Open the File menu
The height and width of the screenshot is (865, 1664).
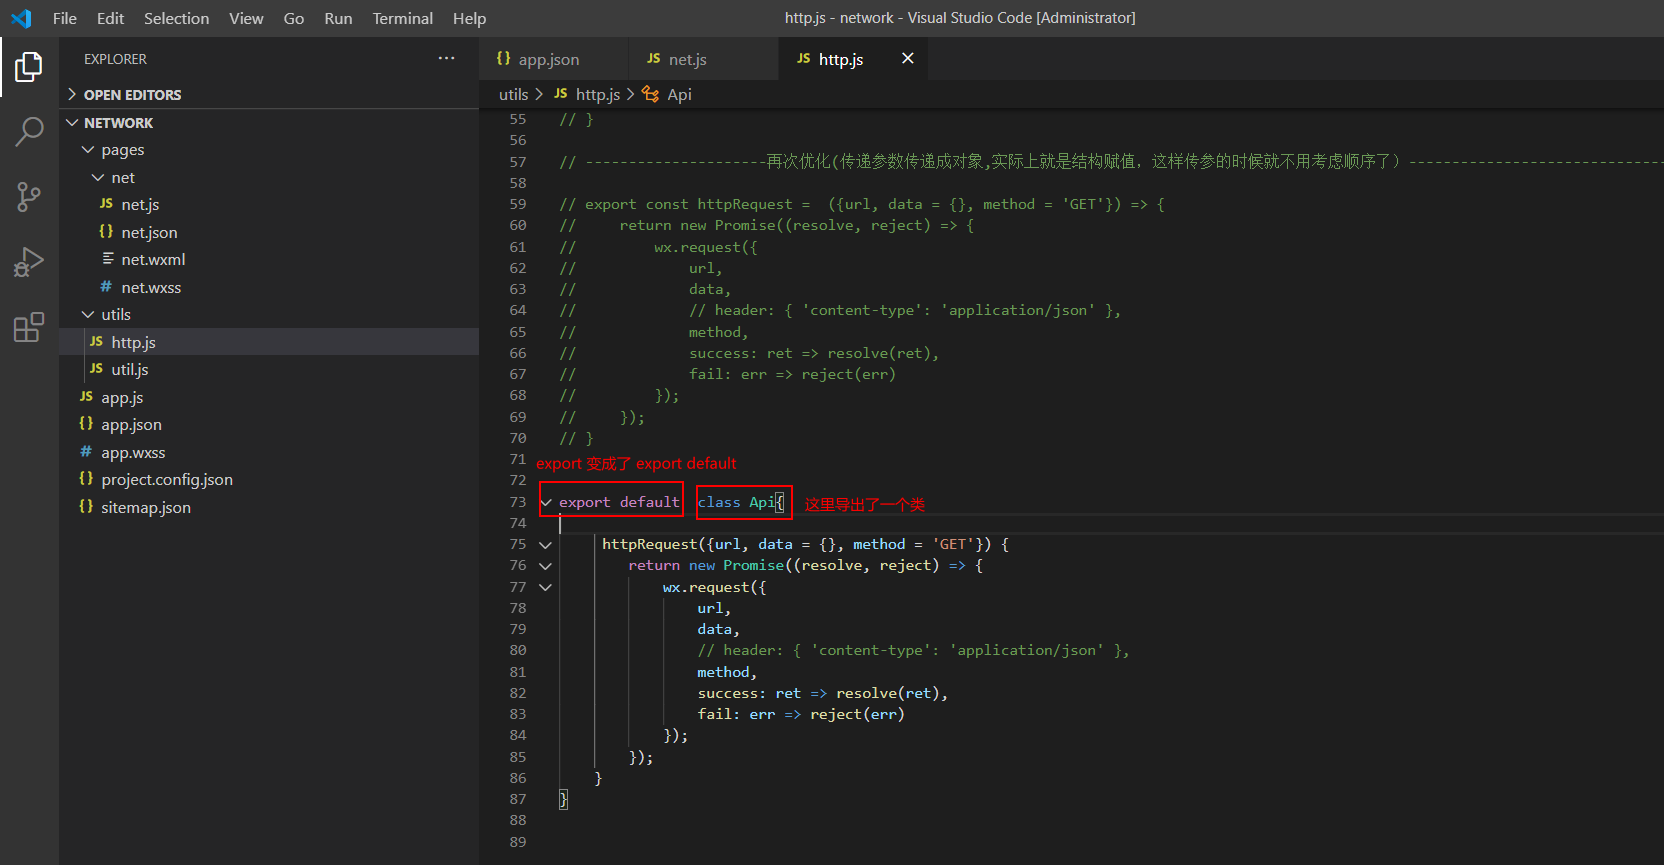(x=65, y=18)
